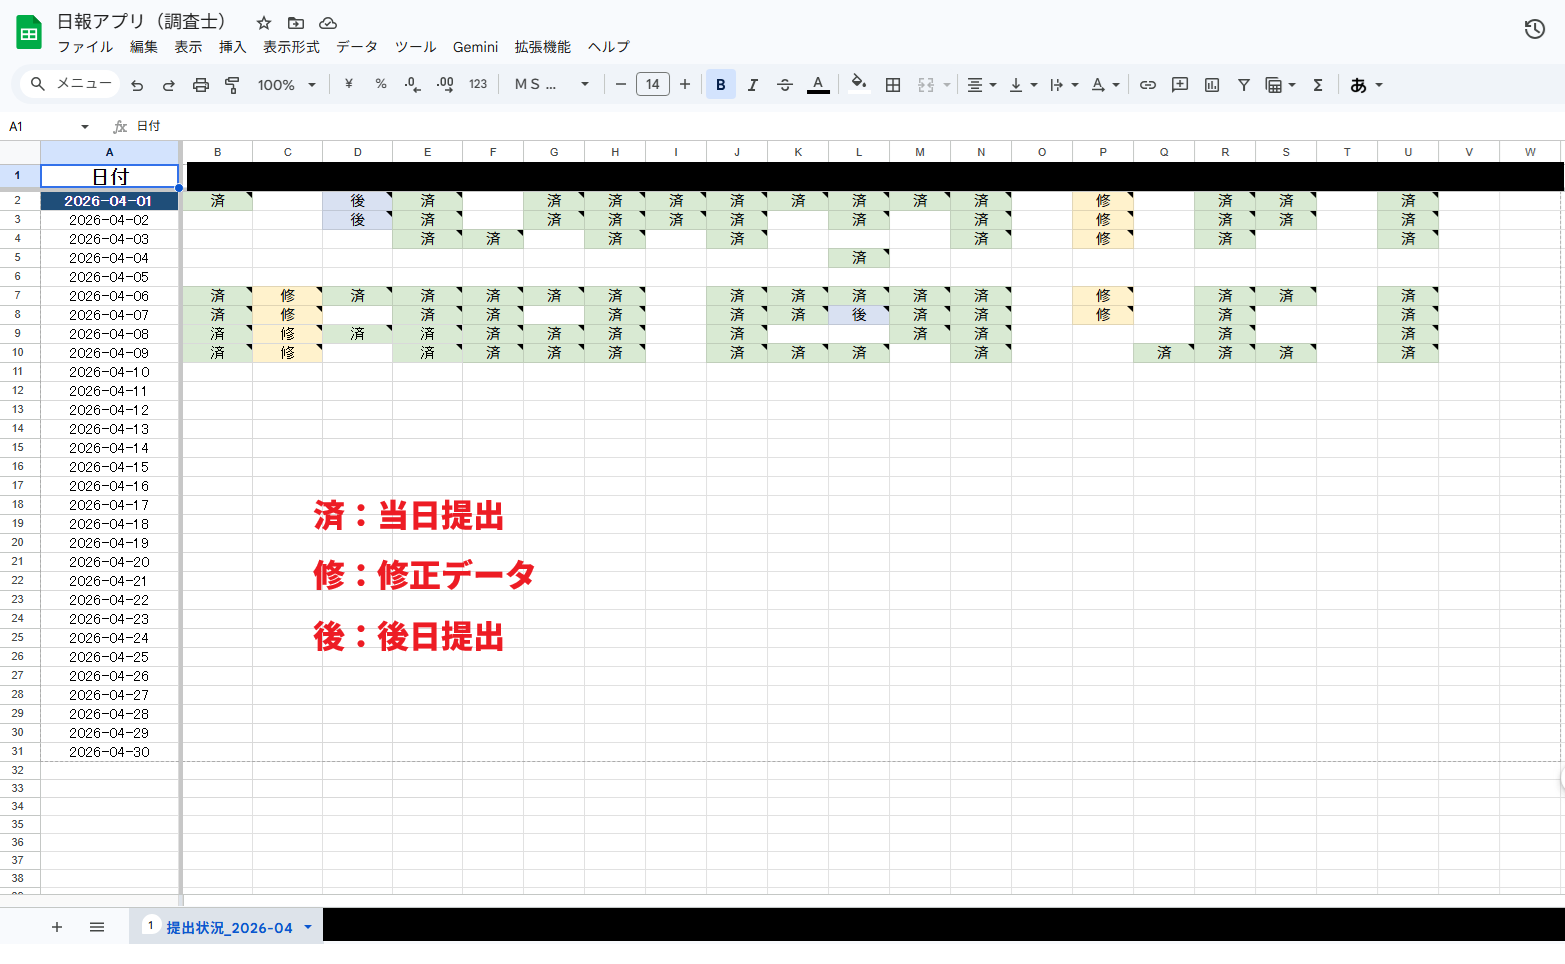Toggle bold formatting
Screen dimensions: 1565x964
[x=720, y=85]
